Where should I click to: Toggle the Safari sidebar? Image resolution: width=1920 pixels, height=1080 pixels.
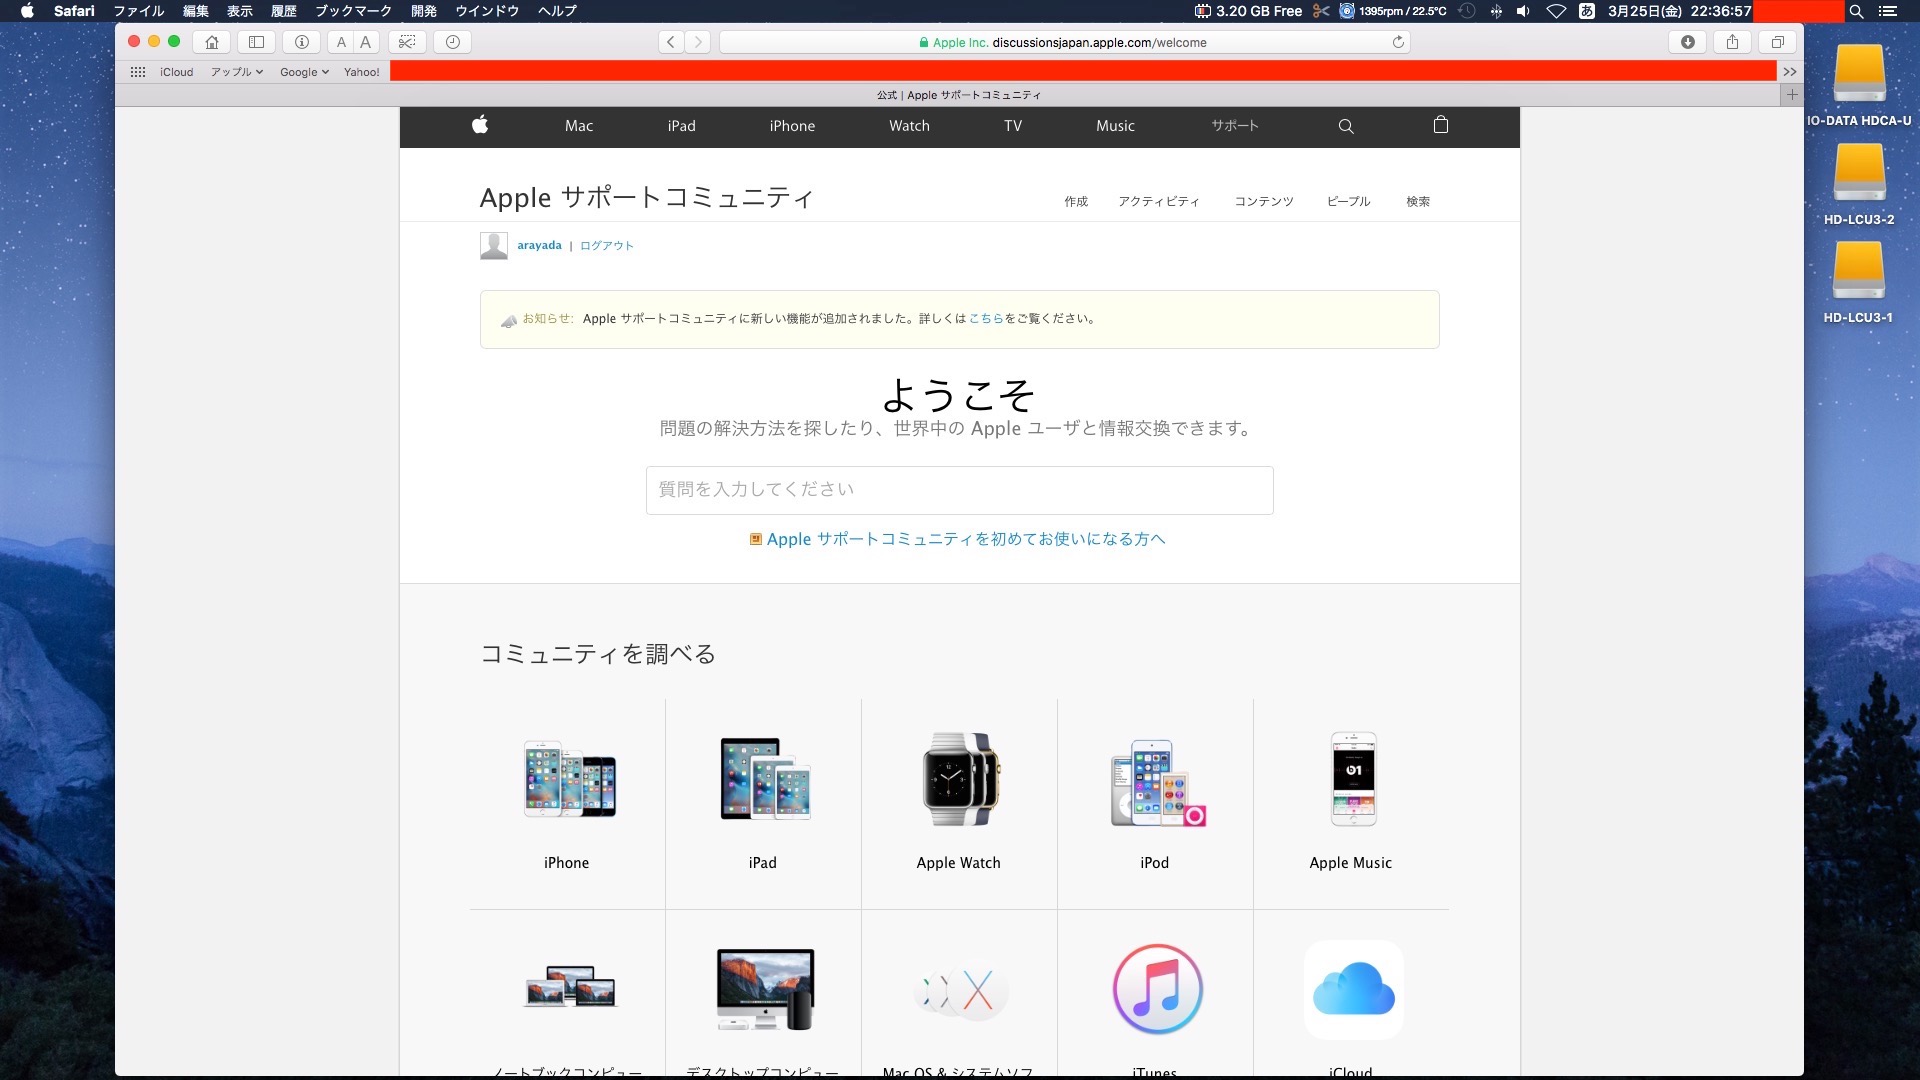[x=256, y=42]
